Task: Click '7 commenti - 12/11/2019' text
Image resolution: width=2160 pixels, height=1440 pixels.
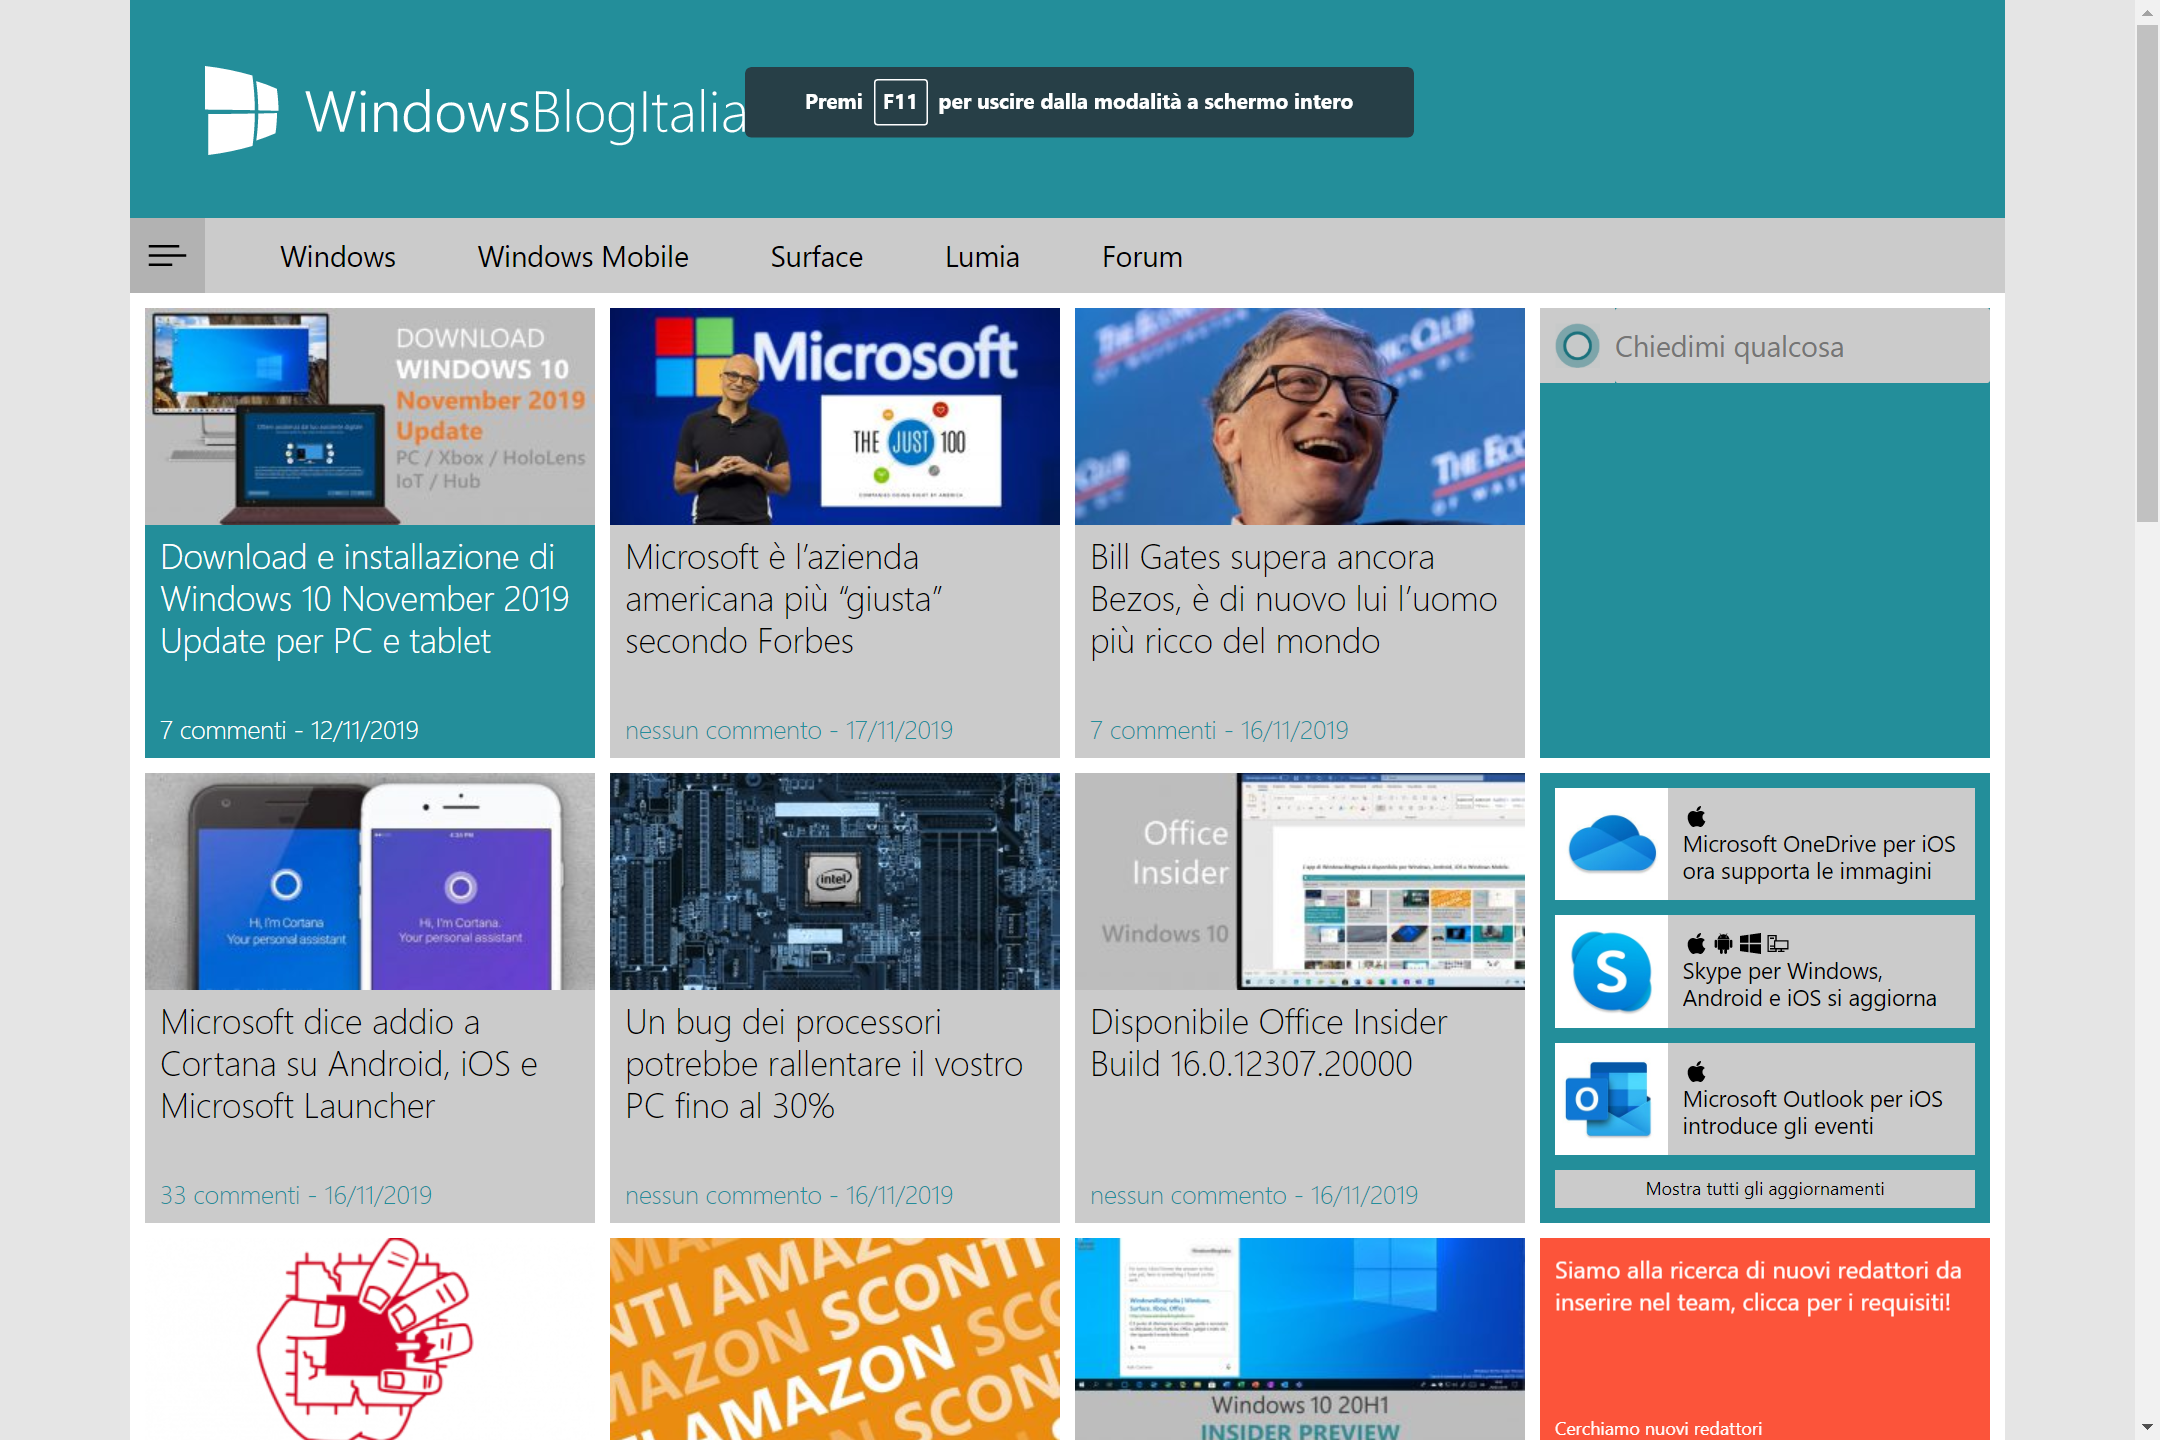Action: pyautogui.click(x=289, y=731)
